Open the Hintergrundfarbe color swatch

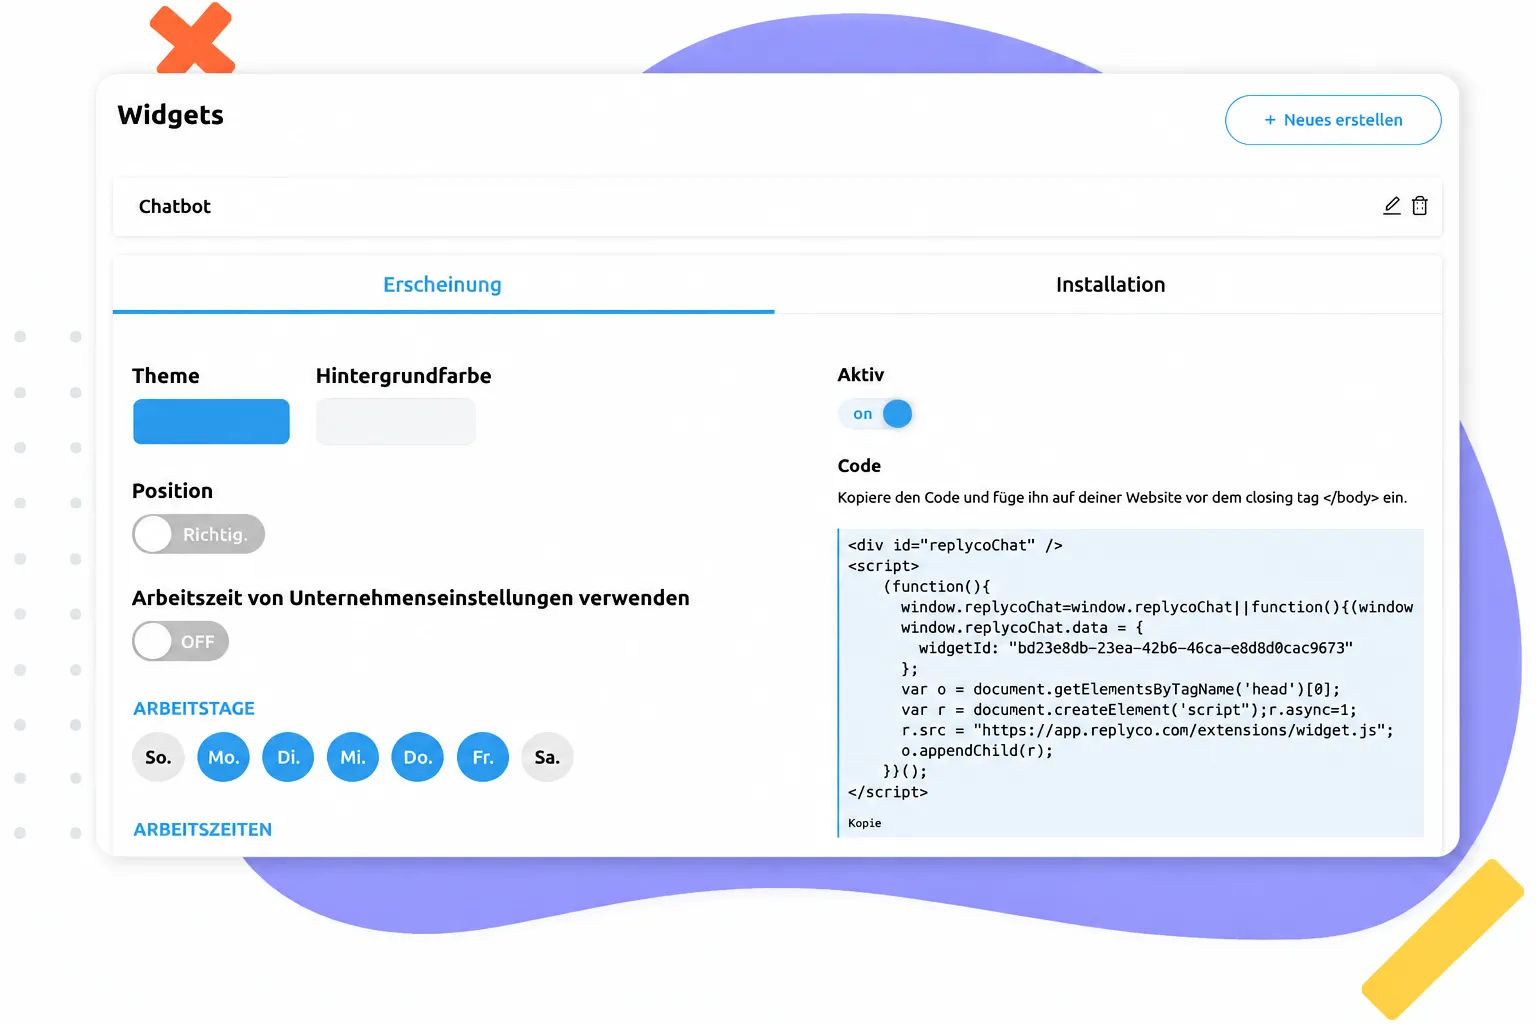coord(396,421)
